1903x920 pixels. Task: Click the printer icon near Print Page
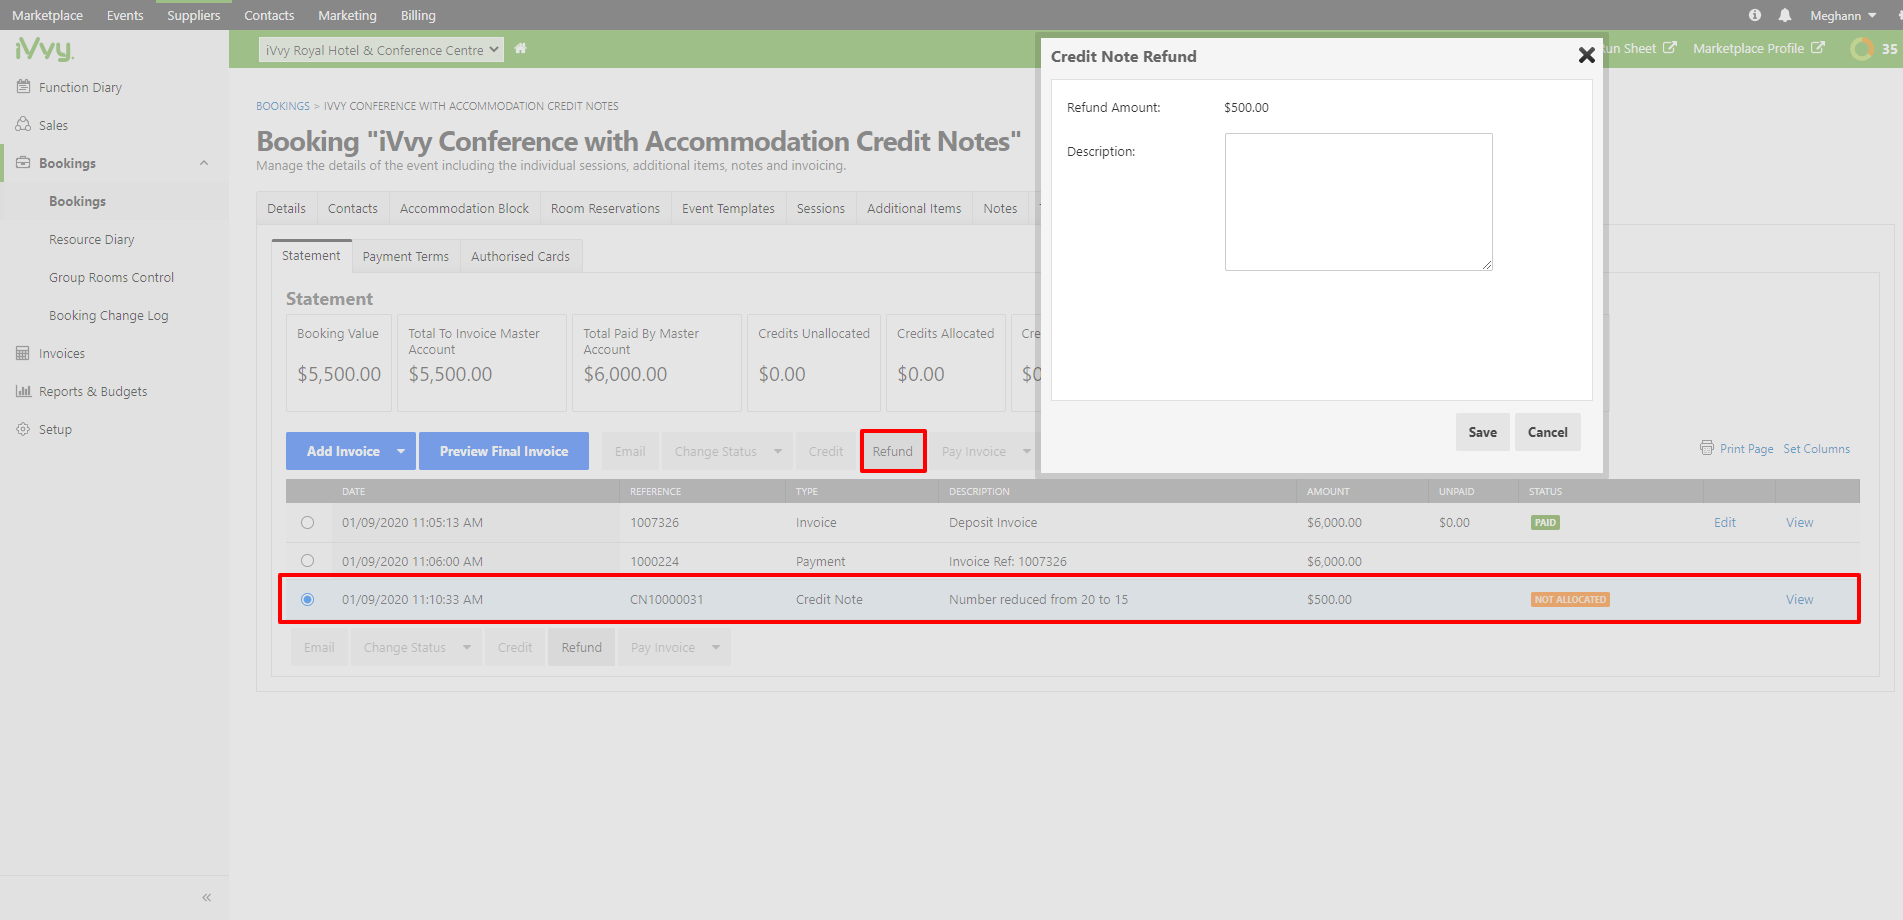[x=1707, y=448]
